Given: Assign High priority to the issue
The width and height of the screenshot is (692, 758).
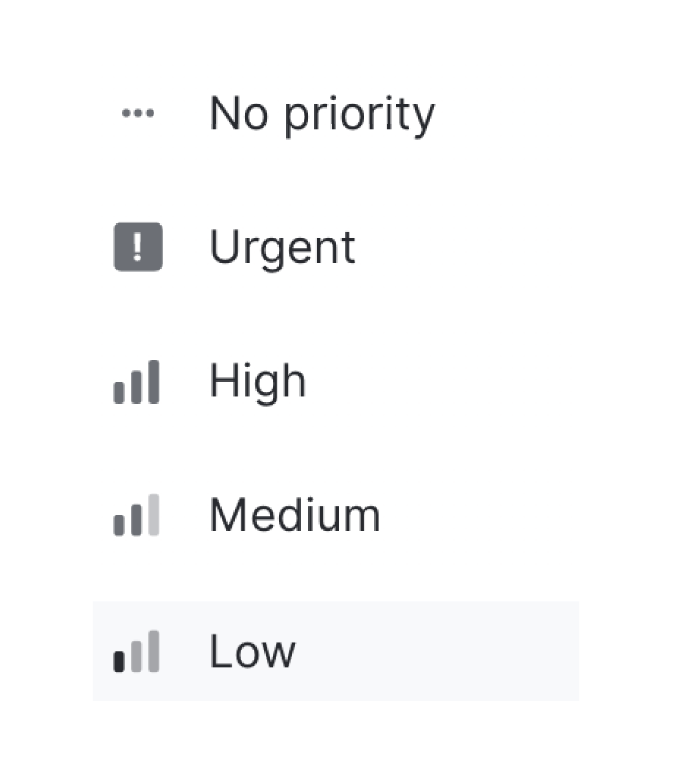Looking at the screenshot, I should point(257,382).
